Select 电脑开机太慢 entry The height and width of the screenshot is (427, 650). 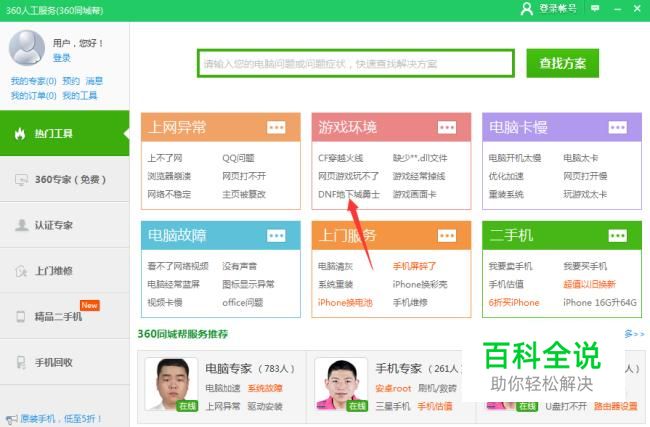tap(514, 158)
